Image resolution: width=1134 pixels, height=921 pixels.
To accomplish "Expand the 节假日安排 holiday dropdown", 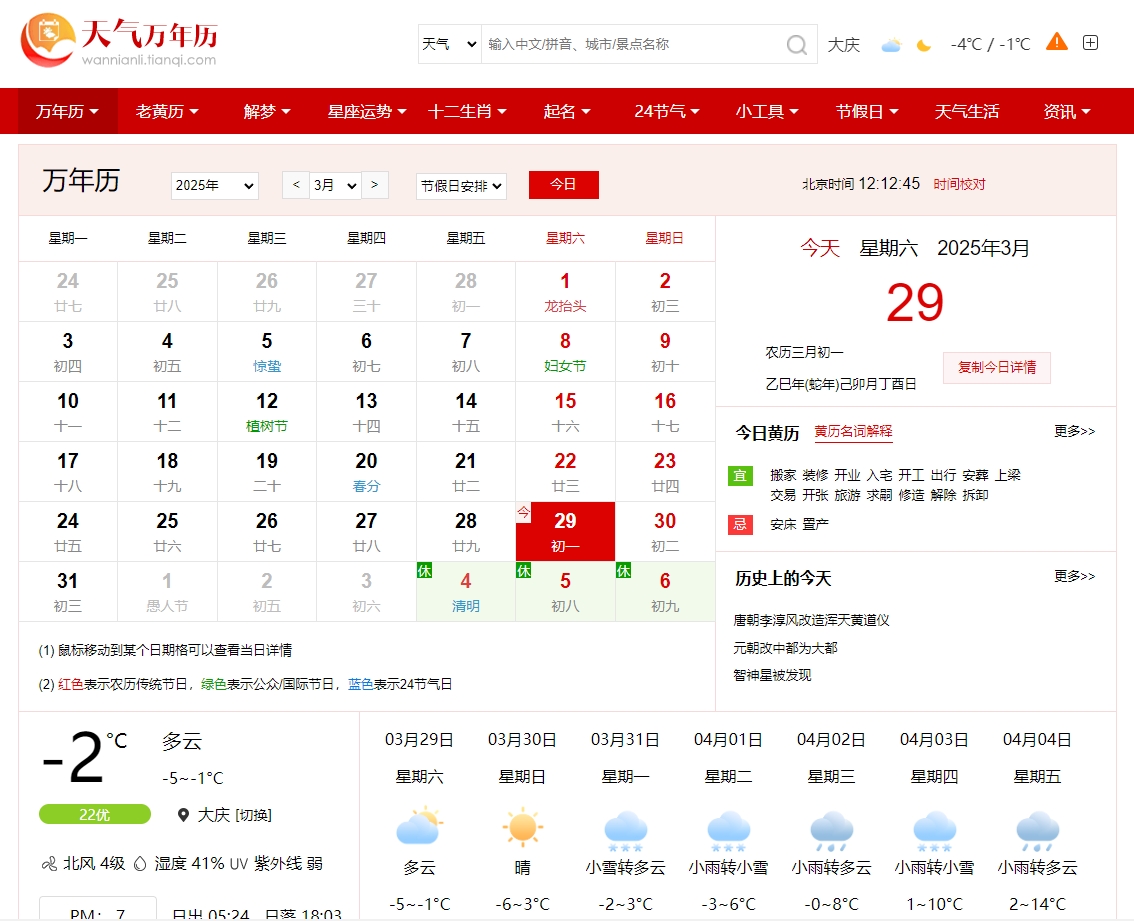I will pyautogui.click(x=461, y=186).
